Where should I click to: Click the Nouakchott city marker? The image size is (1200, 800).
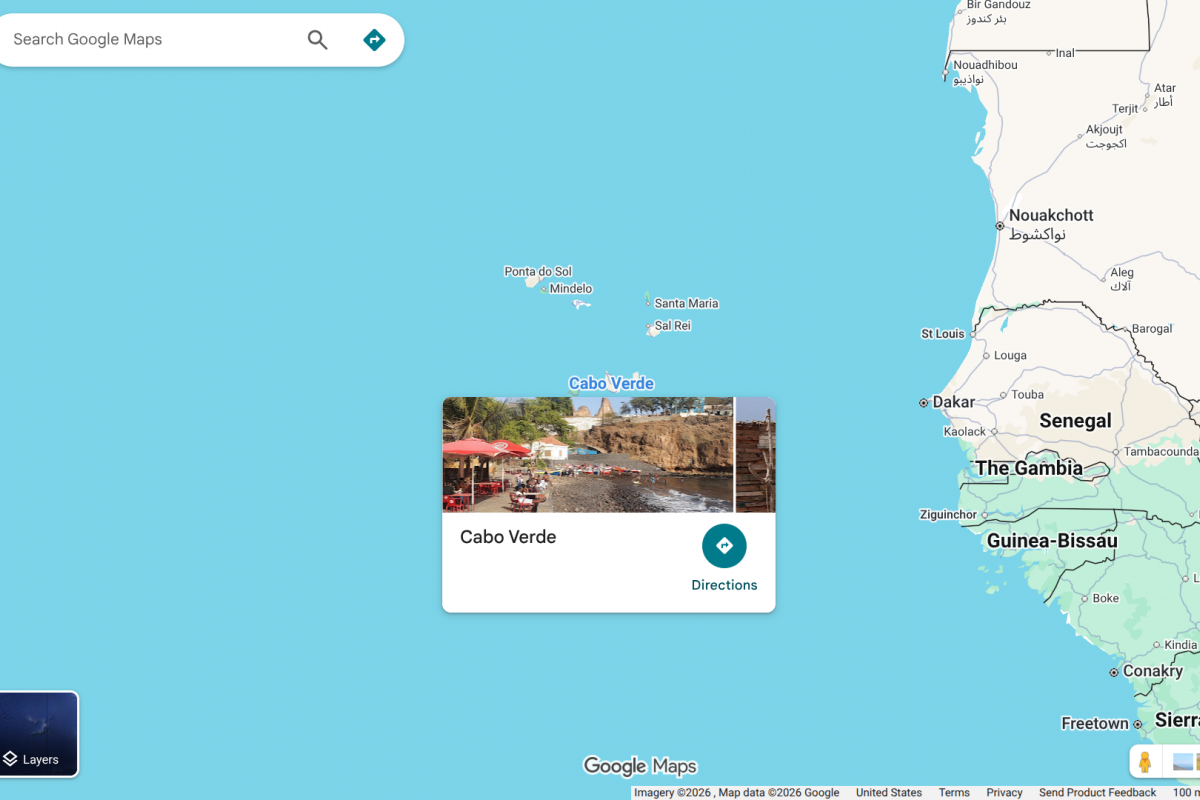click(x=1000, y=226)
